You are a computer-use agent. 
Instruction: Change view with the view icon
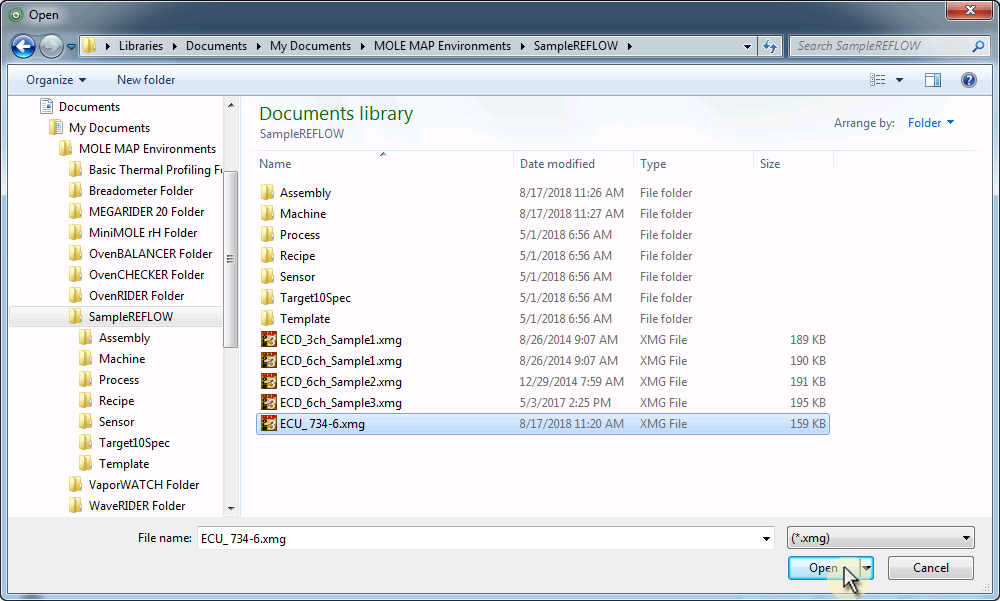click(x=878, y=80)
